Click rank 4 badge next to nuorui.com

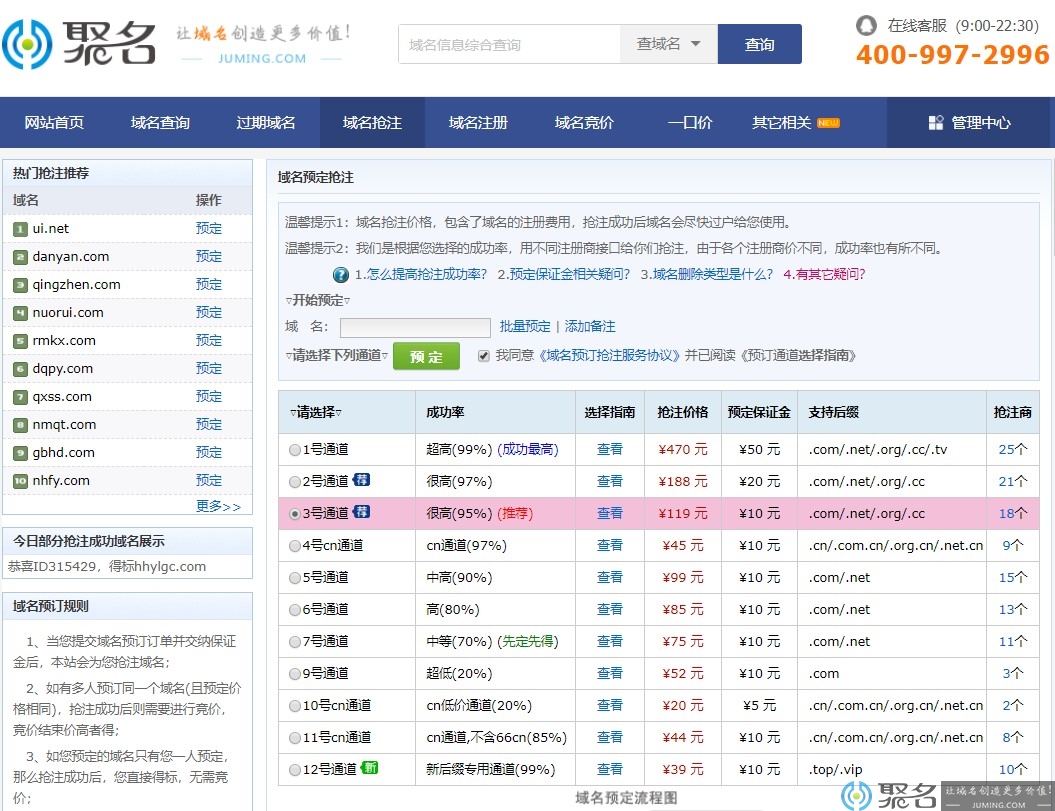[x=20, y=314]
